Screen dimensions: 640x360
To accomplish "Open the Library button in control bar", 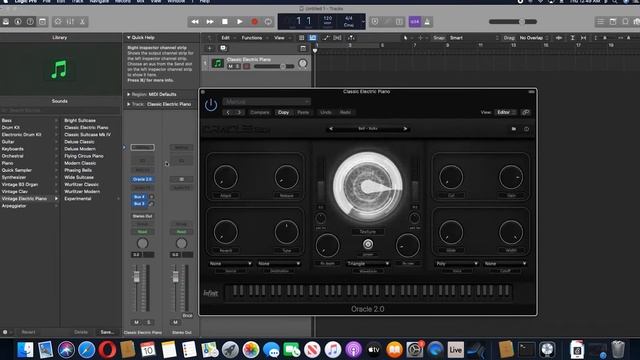I will click(x=6, y=22).
